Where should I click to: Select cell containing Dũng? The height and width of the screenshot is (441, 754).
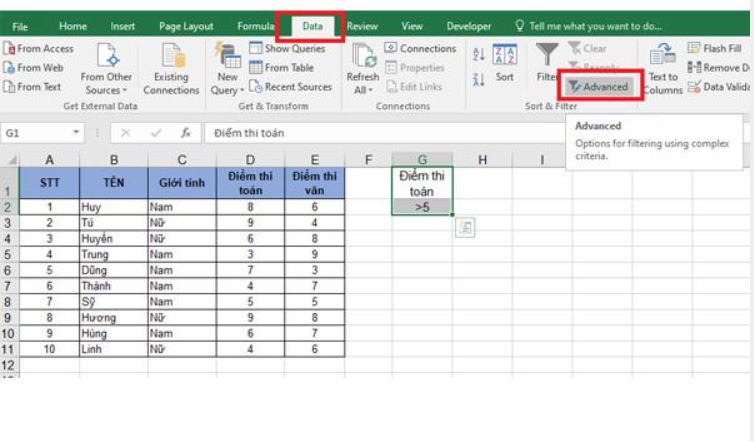(x=113, y=270)
